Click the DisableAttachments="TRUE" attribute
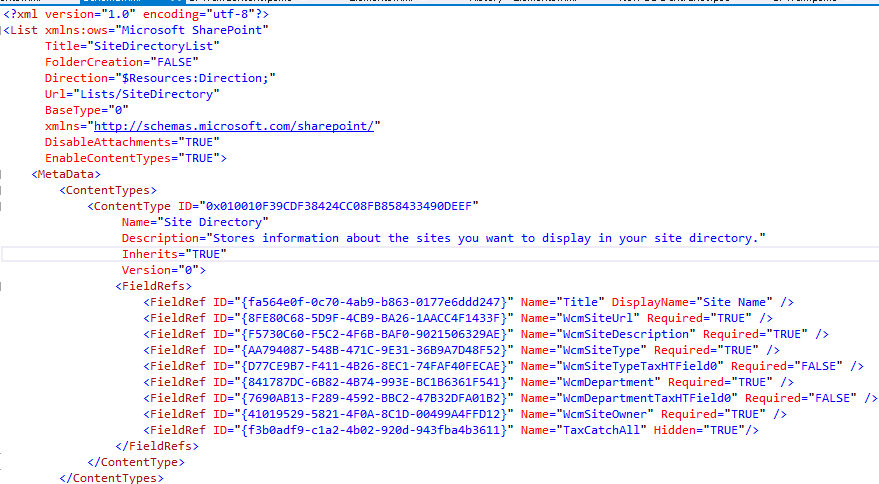The height and width of the screenshot is (484, 879). 132,142
